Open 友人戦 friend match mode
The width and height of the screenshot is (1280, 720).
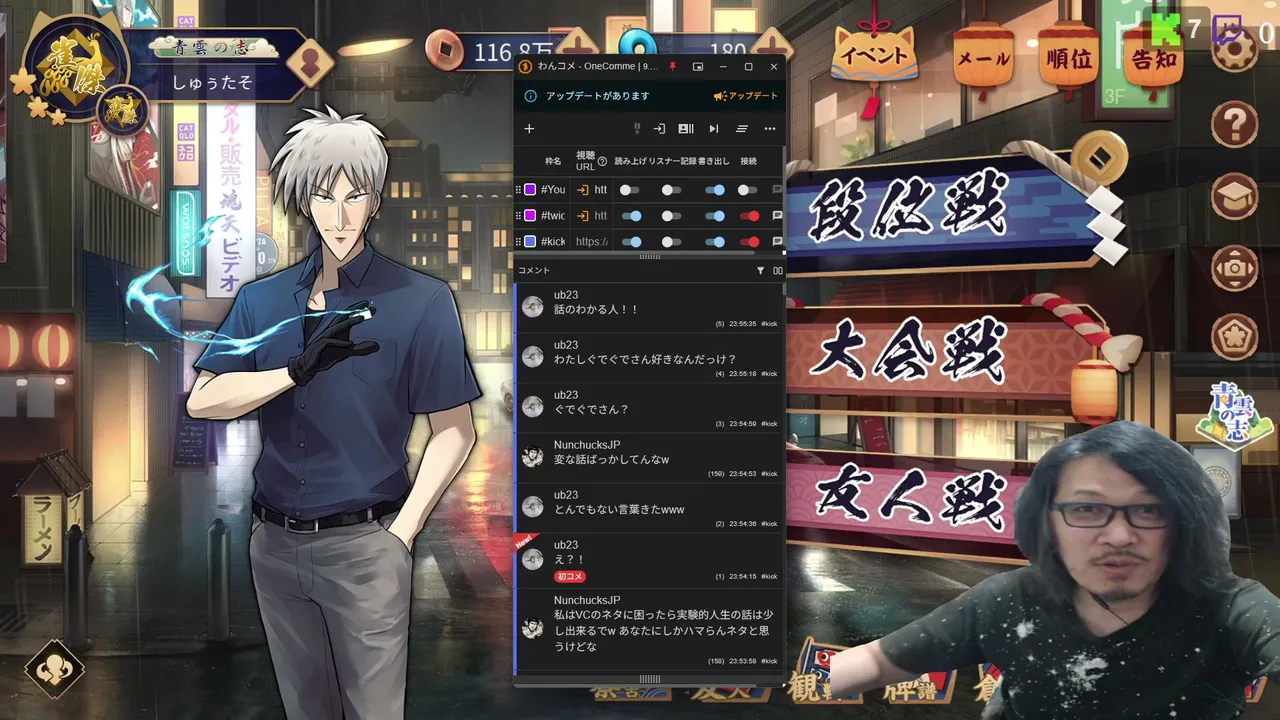905,498
